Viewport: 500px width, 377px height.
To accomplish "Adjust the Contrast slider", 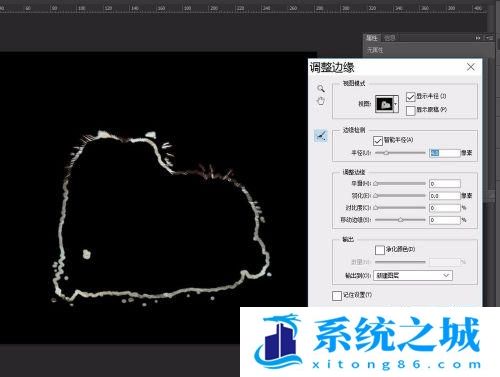I will point(399,208).
